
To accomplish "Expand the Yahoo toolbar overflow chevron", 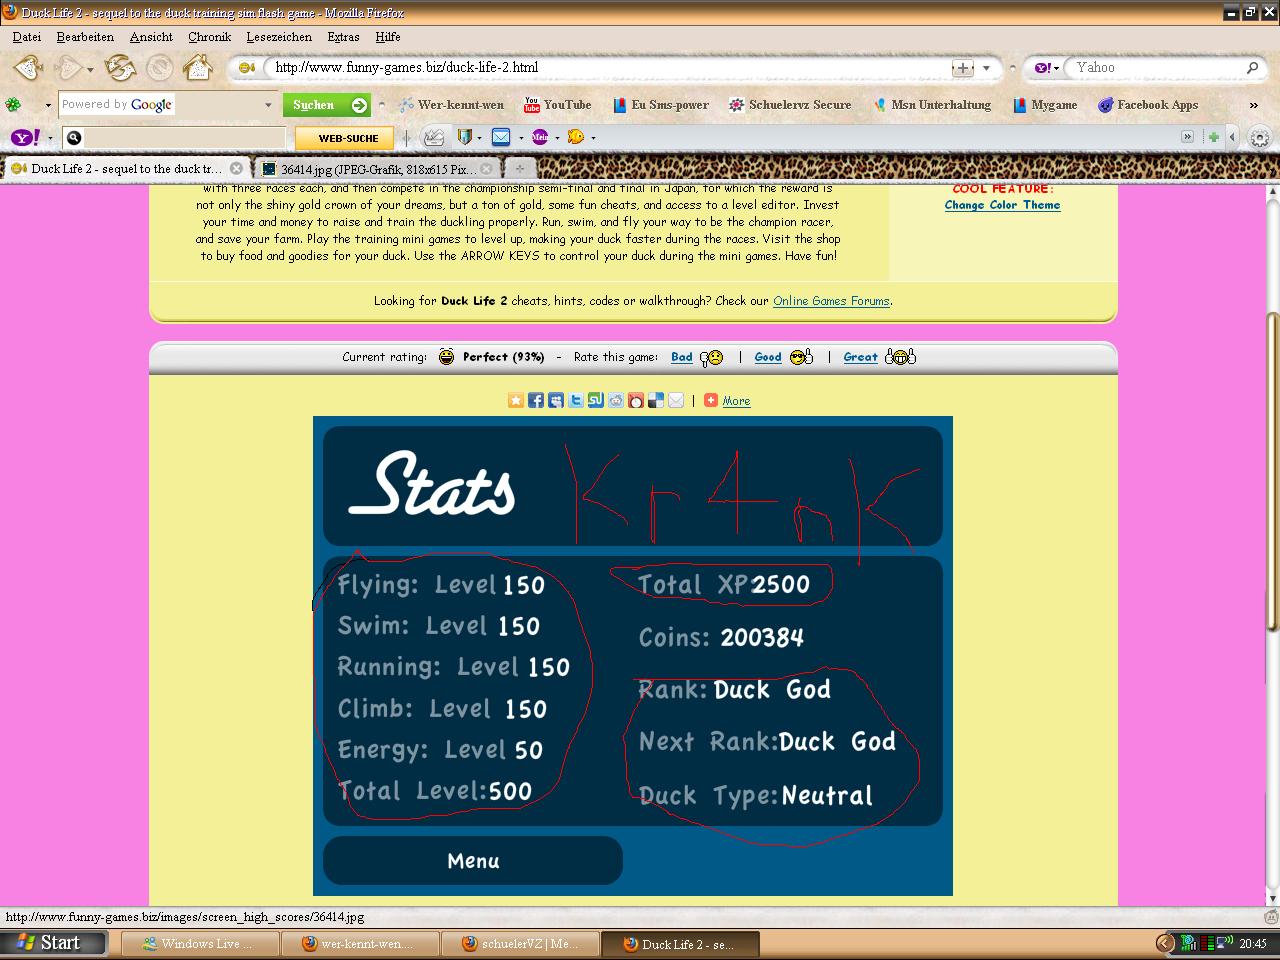I will 1188,137.
